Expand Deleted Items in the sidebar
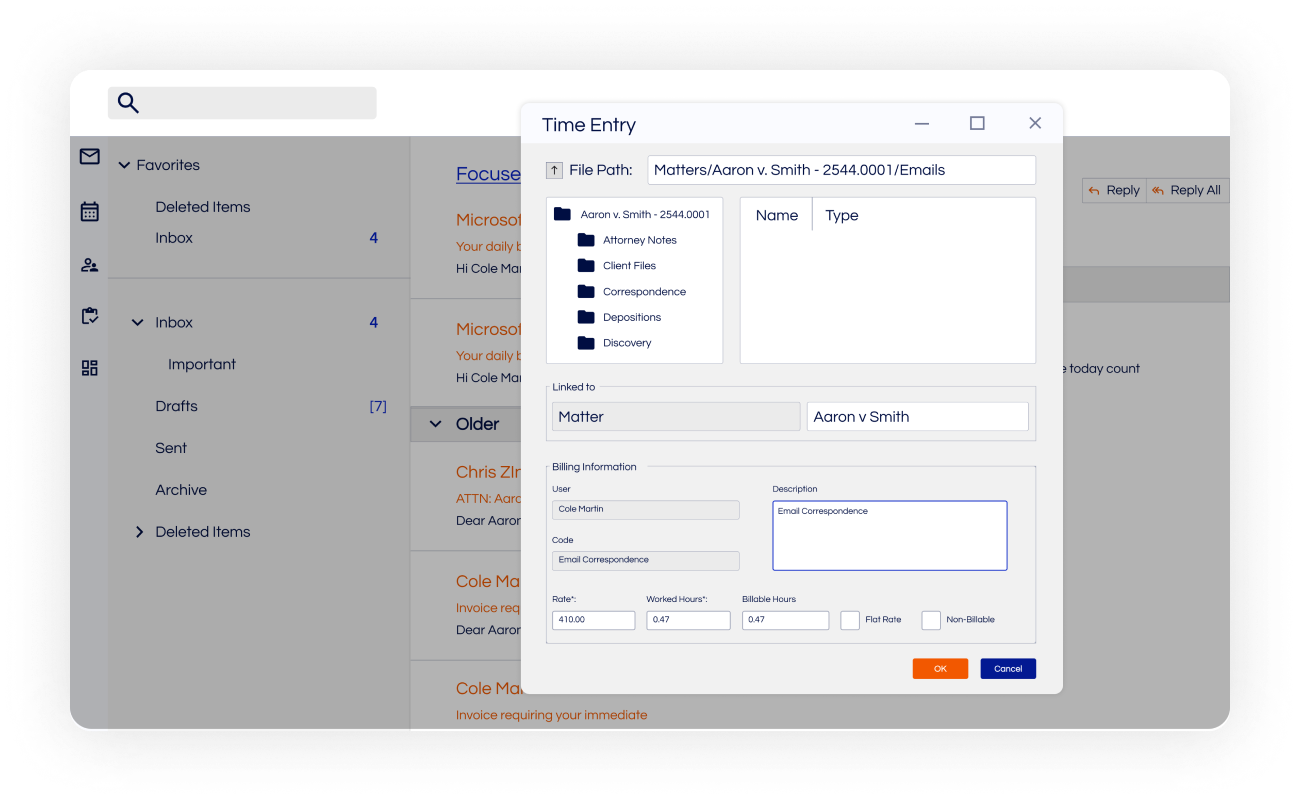 click(139, 531)
